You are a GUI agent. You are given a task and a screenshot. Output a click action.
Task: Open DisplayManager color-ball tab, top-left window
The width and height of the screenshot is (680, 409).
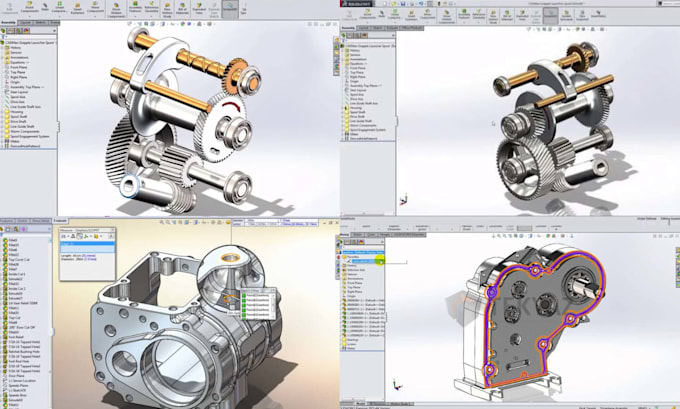click(26, 31)
